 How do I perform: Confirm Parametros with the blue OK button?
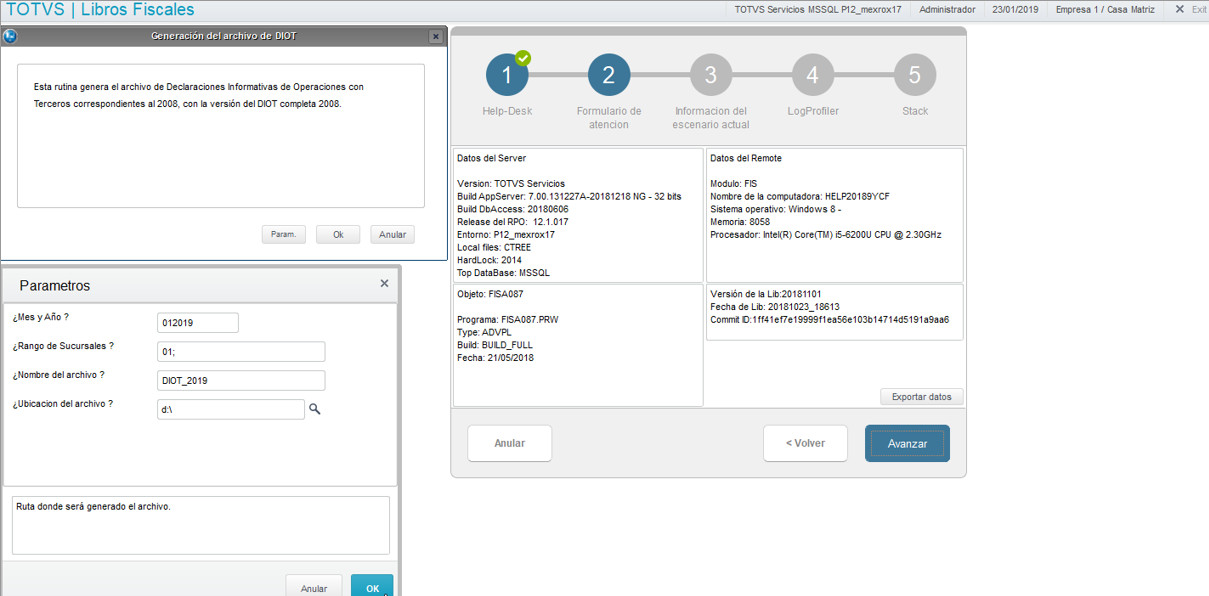point(372,588)
